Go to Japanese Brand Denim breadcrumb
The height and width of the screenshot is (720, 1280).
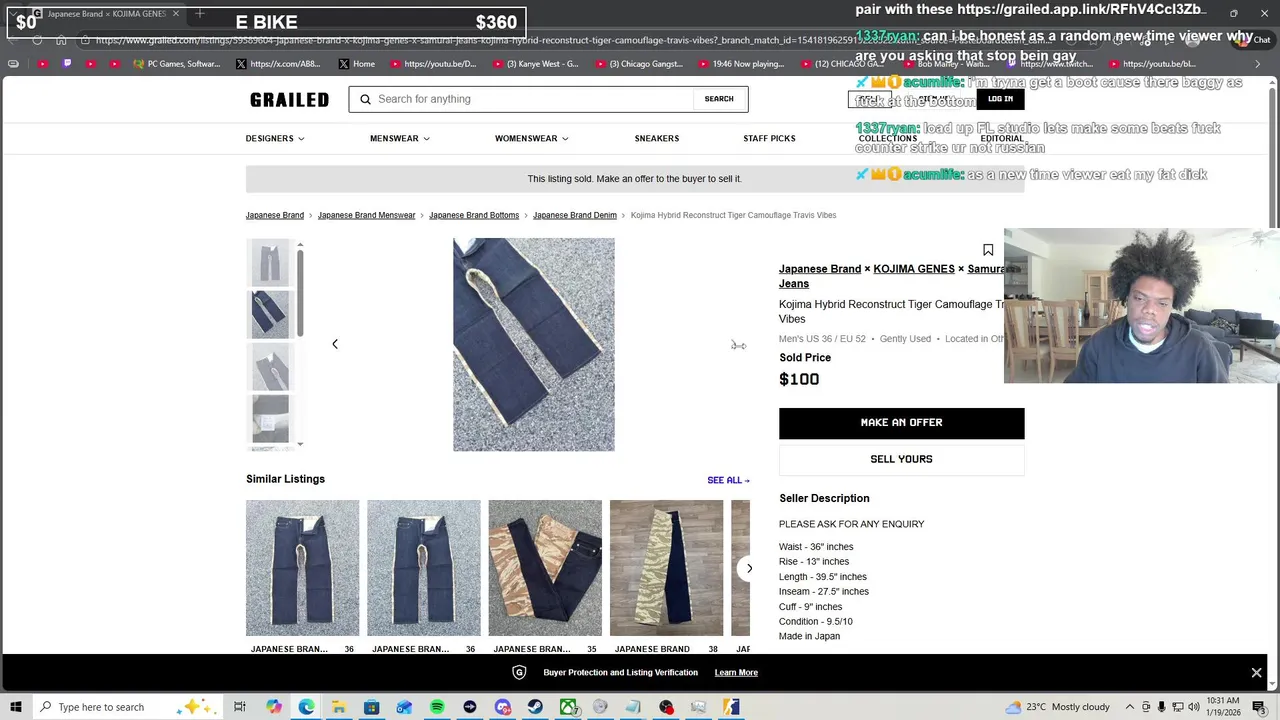(x=575, y=215)
